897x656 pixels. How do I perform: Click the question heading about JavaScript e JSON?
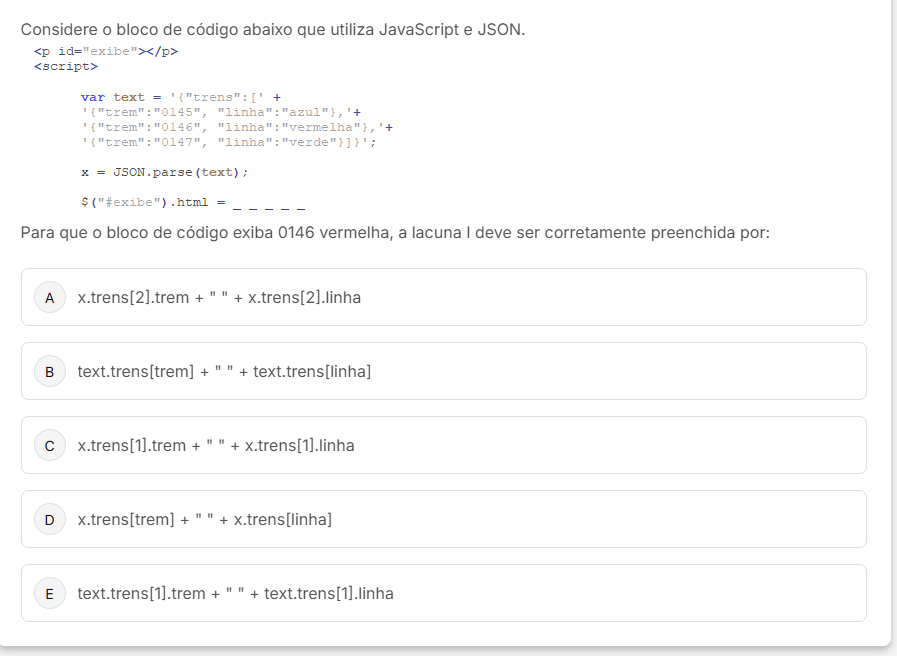pos(272,29)
